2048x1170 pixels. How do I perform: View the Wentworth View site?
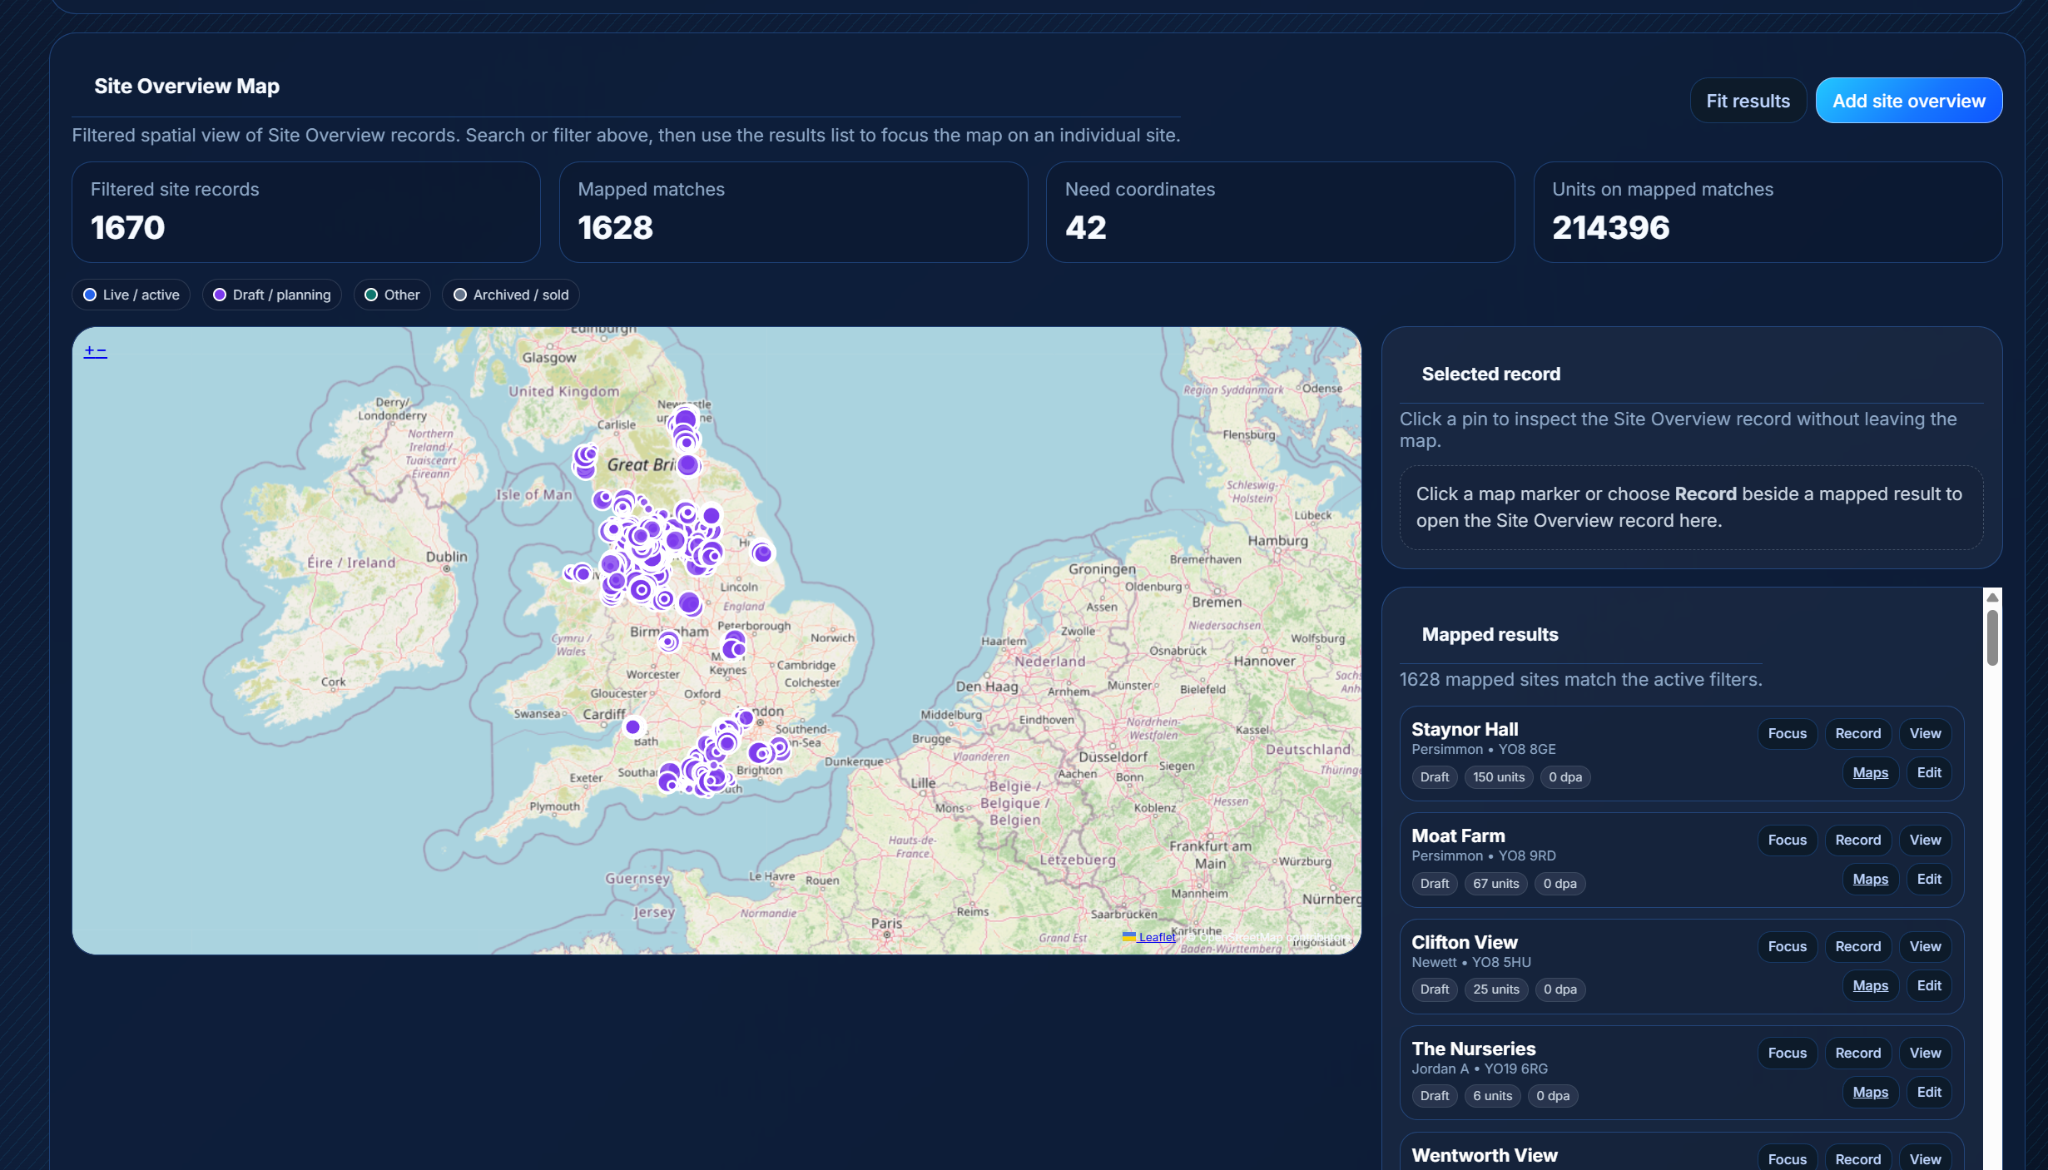pos(1925,1158)
